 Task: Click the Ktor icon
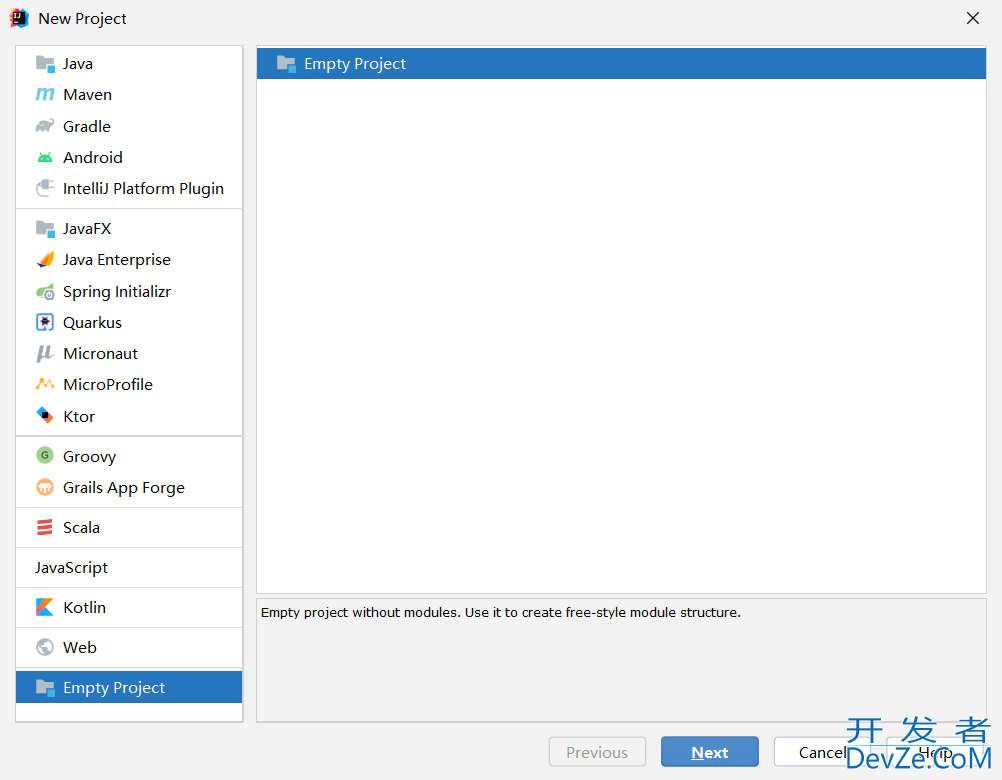(45, 416)
